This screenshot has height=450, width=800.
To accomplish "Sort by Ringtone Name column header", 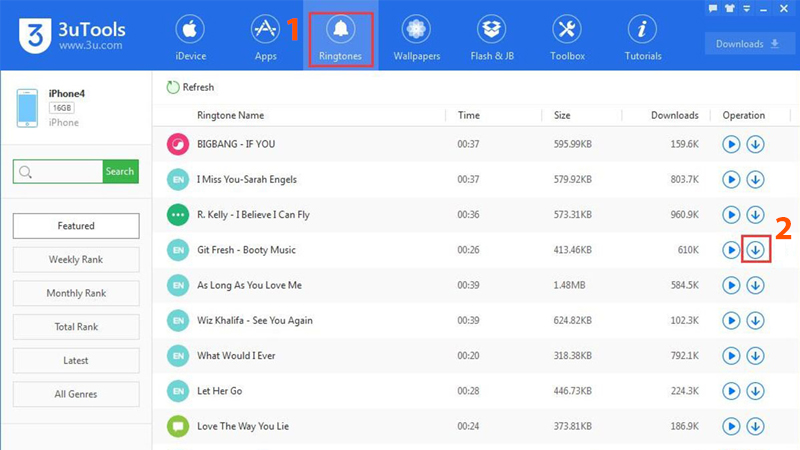I will [x=231, y=115].
